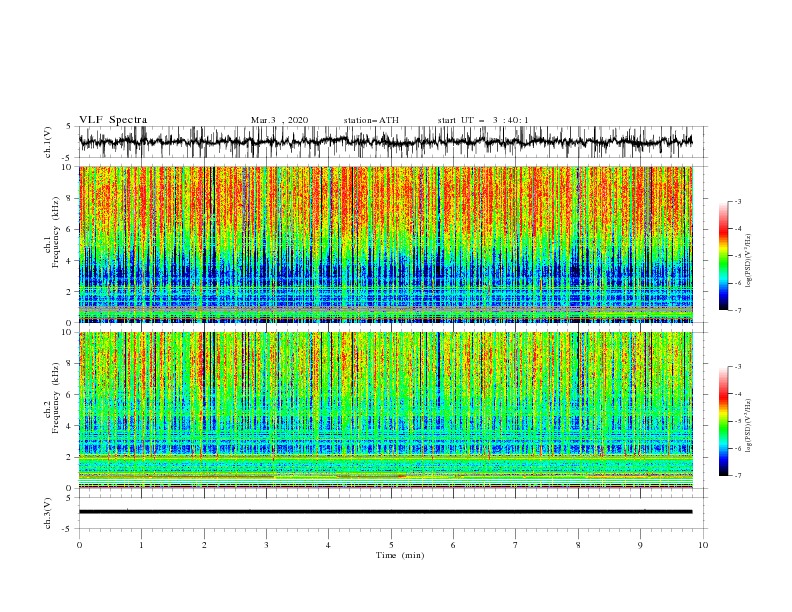
Task: Click the time axis tick label "1"
Action: pos(141,545)
